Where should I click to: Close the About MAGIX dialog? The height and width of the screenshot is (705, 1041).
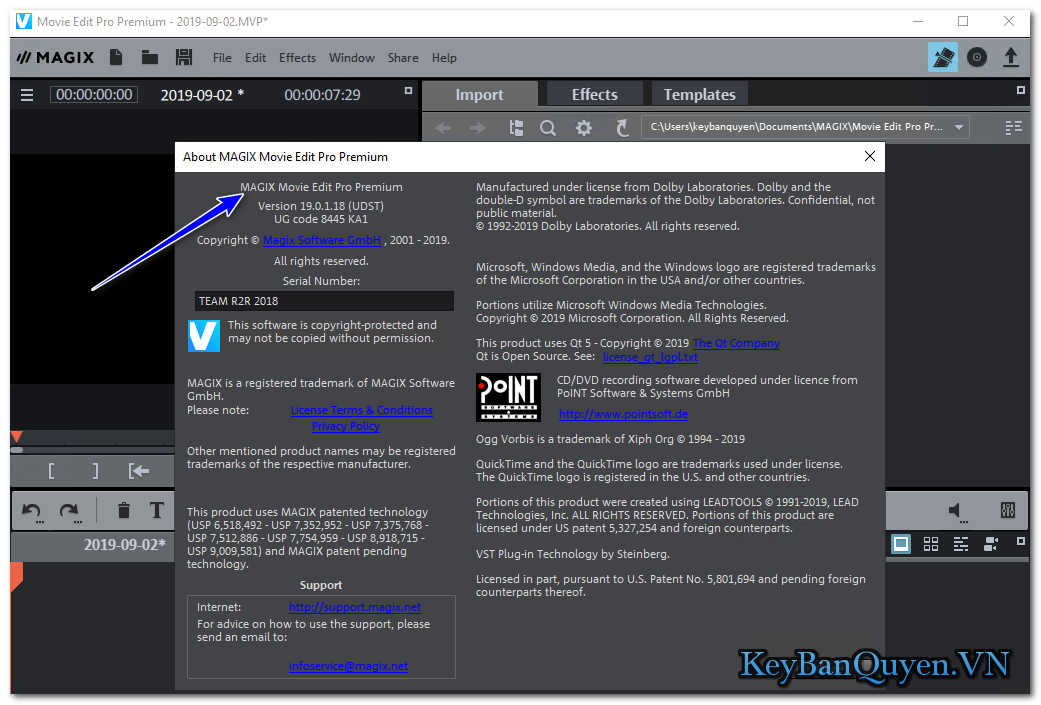click(870, 156)
